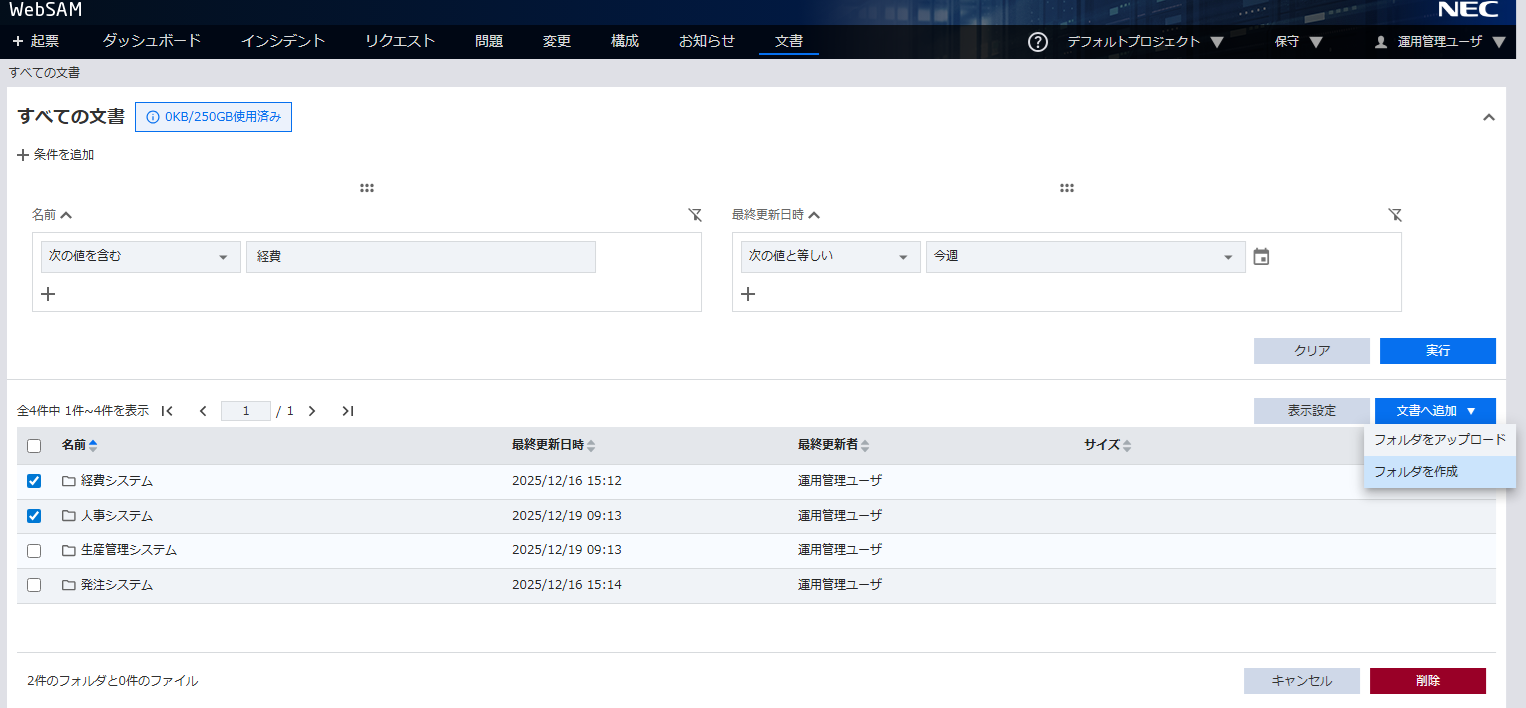1526x708 pixels.
Task: Sort the table by サイズ column
Action: [1108, 446]
